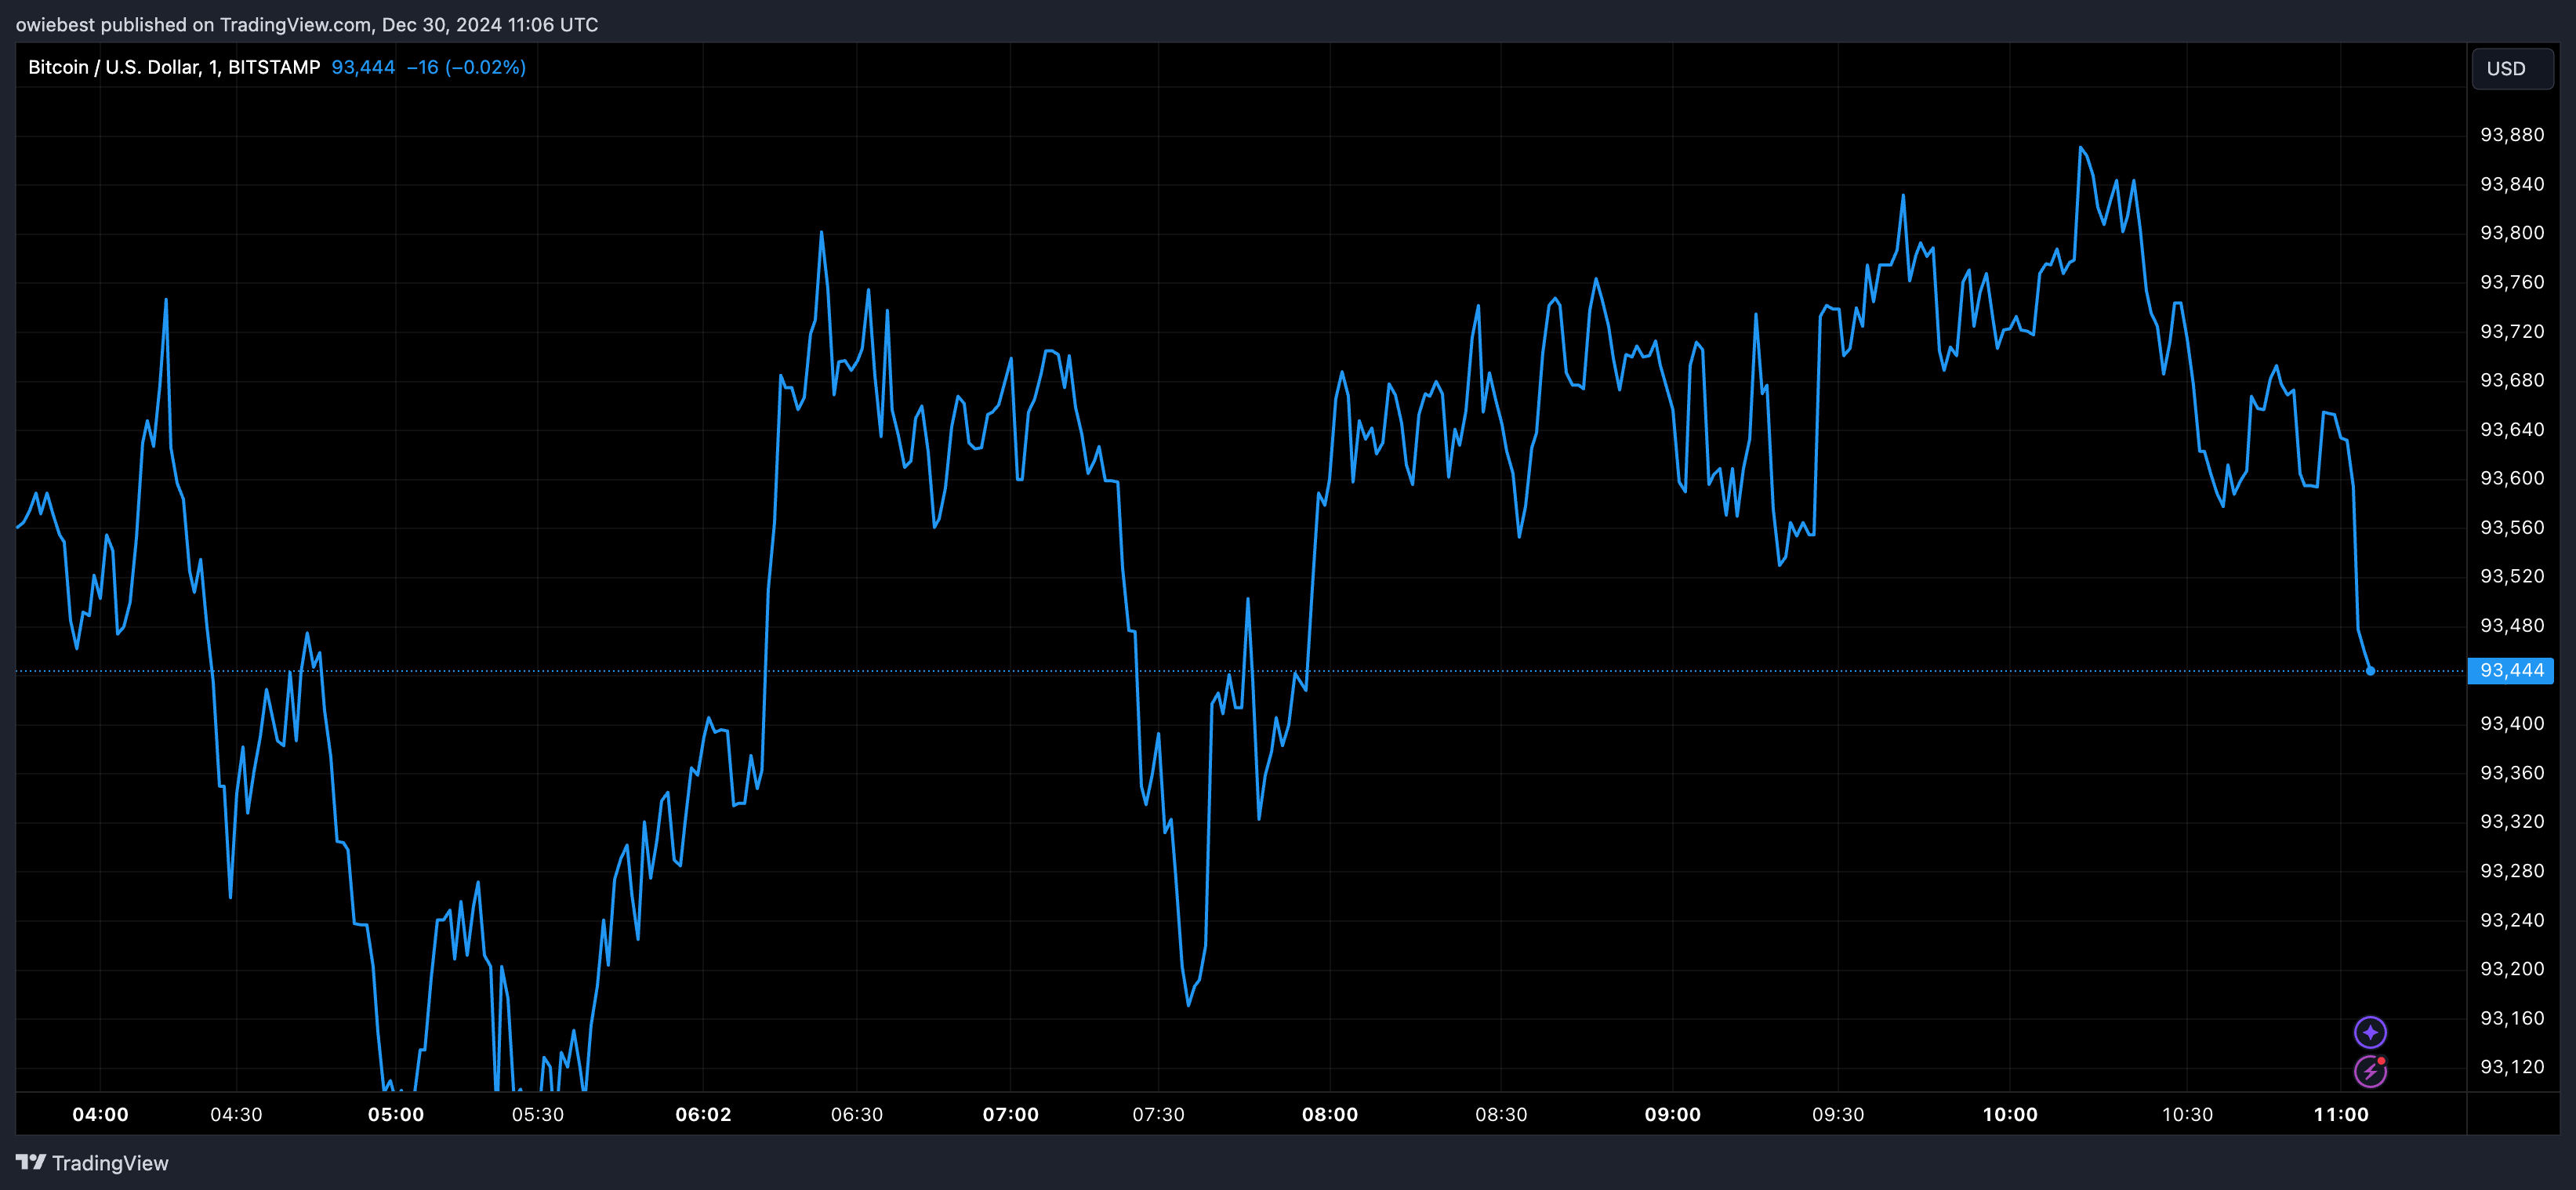Click the 93,800 price axis label
Image resolution: width=2576 pixels, height=1190 pixels.
coord(2512,233)
